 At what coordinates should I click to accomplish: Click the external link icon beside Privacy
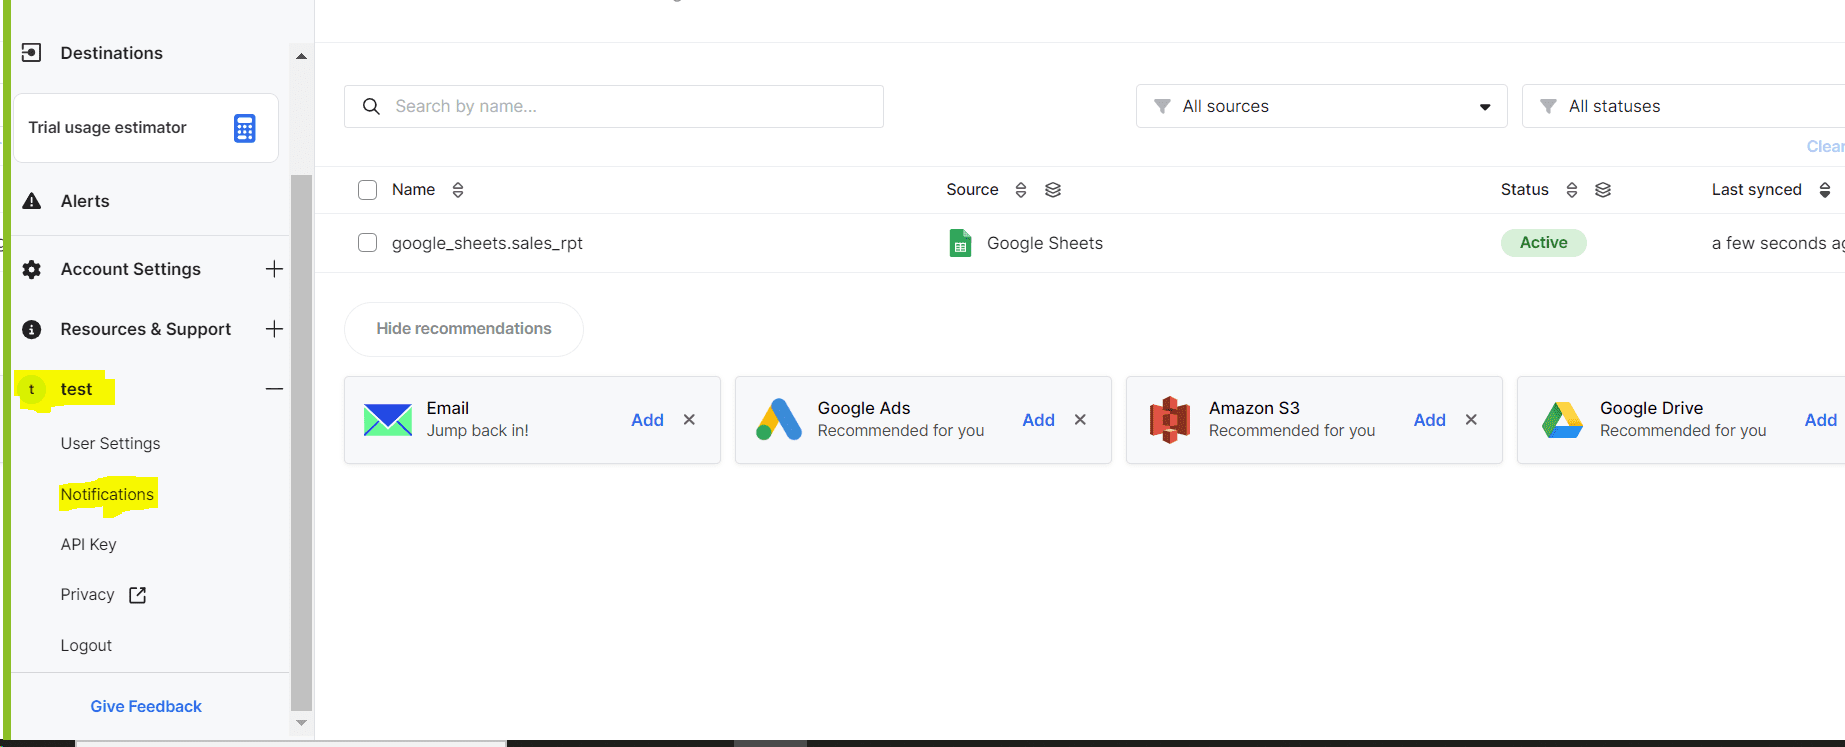point(138,595)
